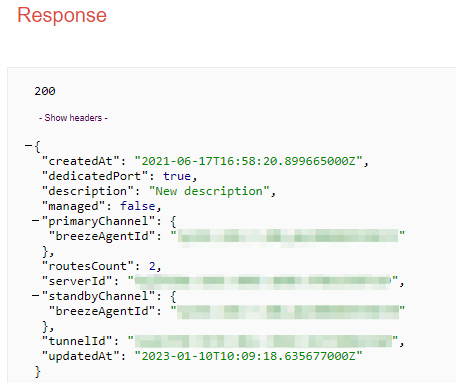Click the updatedAt timestamp value
The height and width of the screenshot is (383, 456).
[248, 356]
